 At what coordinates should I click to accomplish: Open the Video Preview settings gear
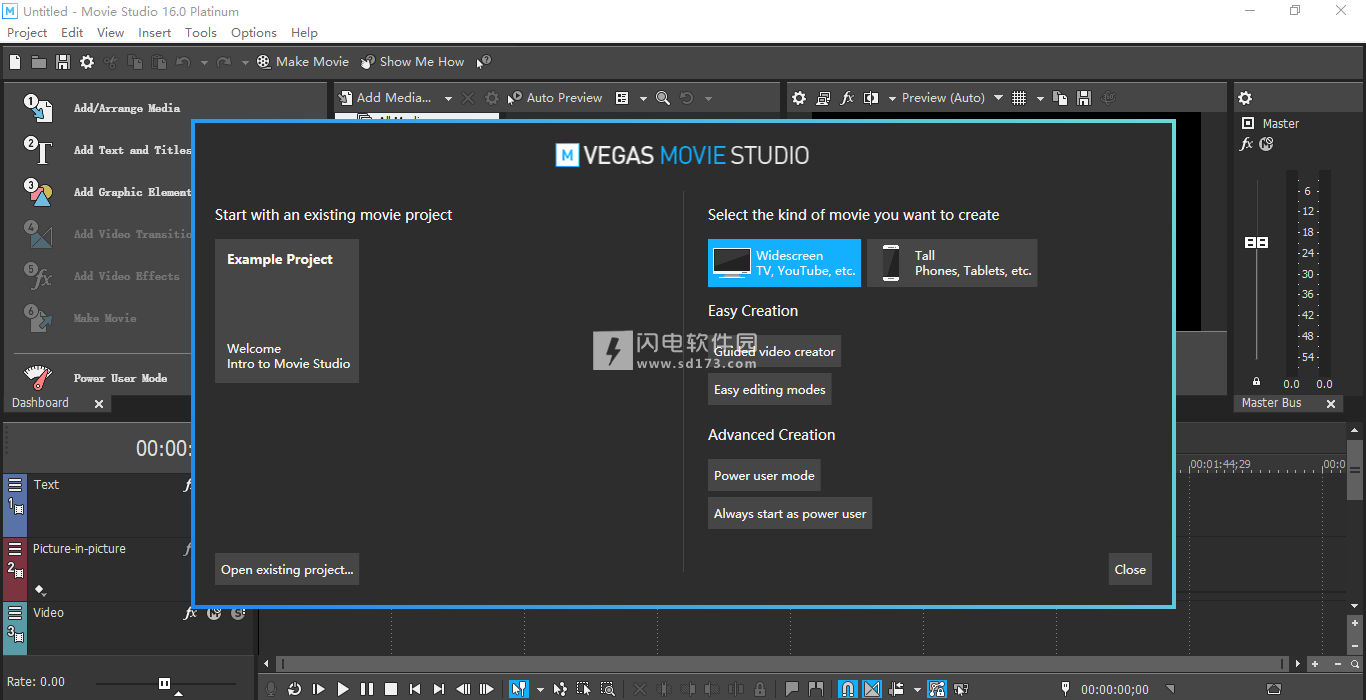click(x=799, y=98)
